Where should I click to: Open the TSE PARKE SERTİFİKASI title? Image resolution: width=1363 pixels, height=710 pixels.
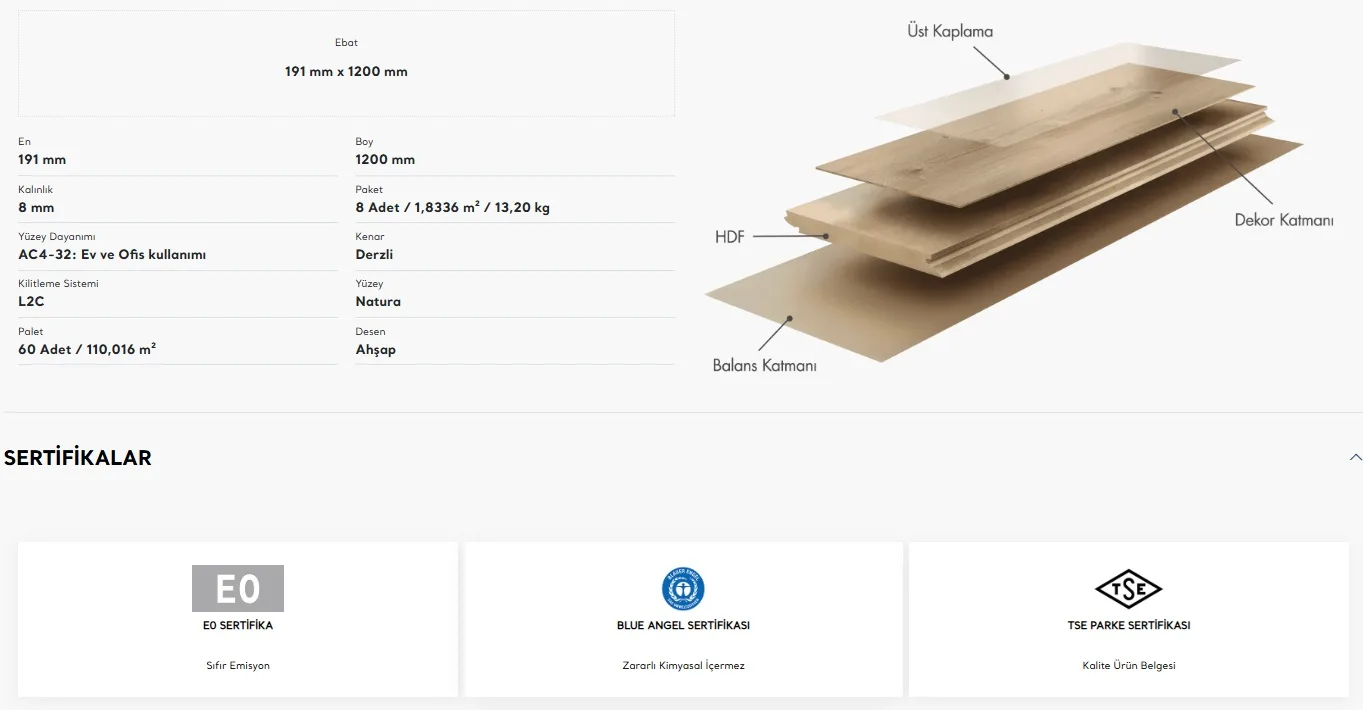click(1128, 626)
